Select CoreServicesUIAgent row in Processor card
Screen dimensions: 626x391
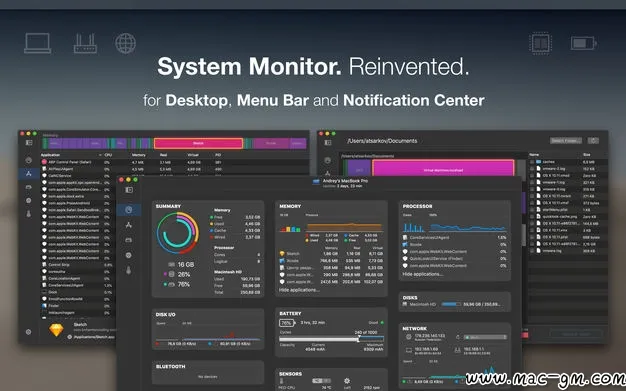454,238
